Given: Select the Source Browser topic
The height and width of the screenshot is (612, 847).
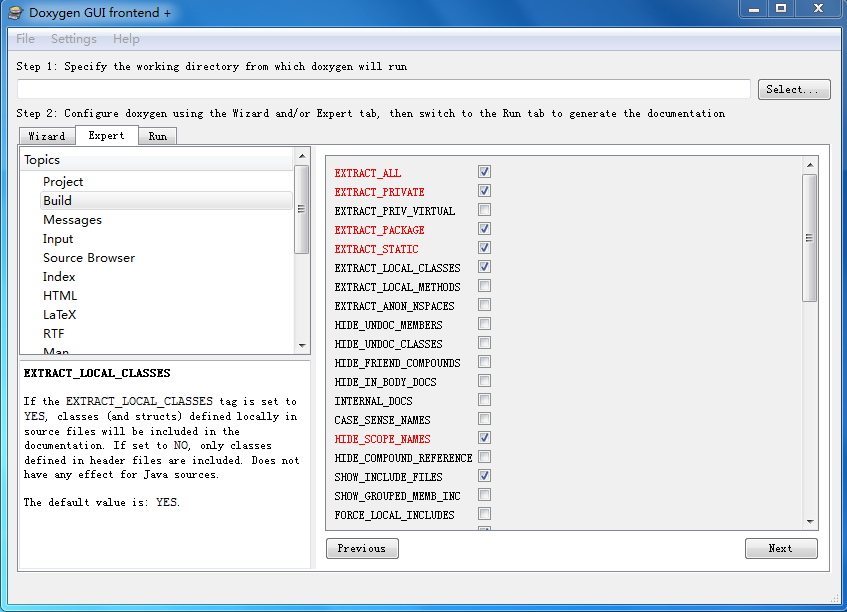Looking at the screenshot, I should [89, 258].
